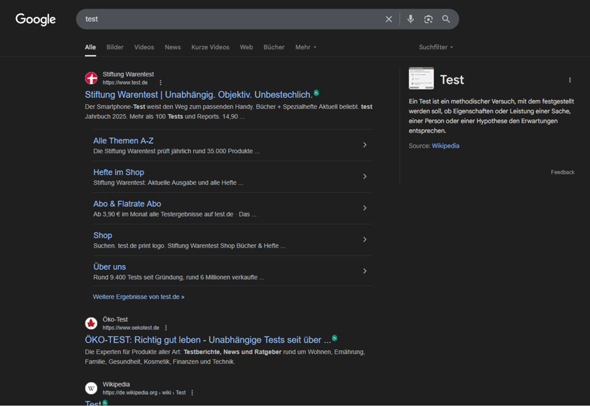Start voice search with the microphone icon
The image size is (590, 406).
(411, 19)
